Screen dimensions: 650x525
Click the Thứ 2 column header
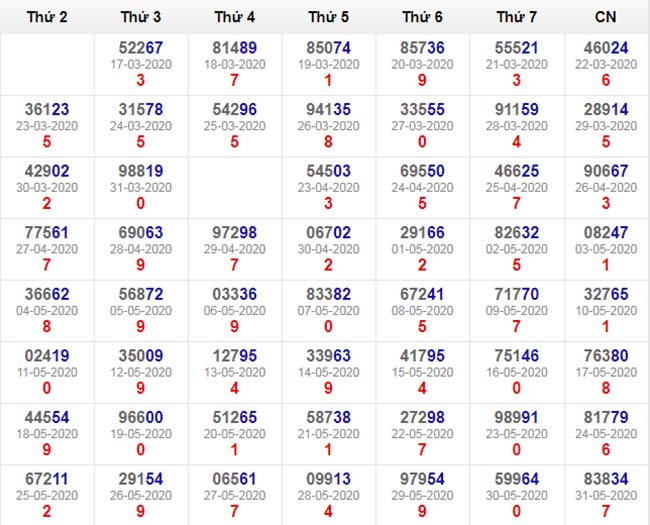(48, 17)
